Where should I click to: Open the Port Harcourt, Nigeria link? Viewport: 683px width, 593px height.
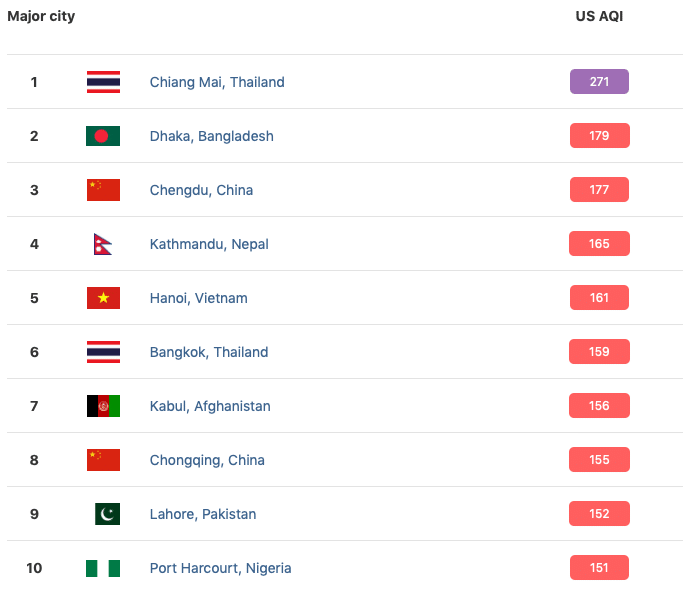(220, 568)
